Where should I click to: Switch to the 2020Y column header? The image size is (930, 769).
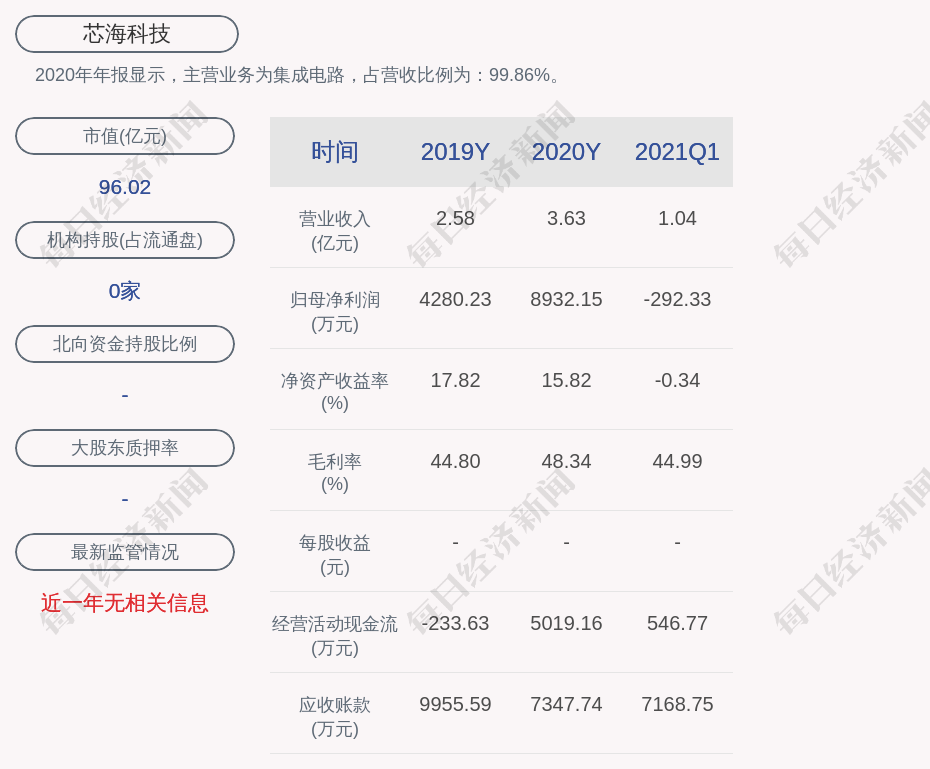(x=566, y=152)
